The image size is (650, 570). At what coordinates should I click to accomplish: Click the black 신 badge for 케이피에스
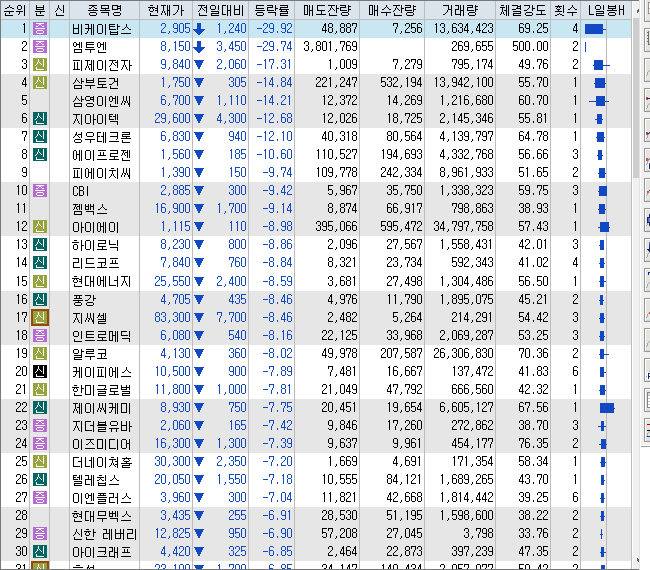tap(40, 371)
